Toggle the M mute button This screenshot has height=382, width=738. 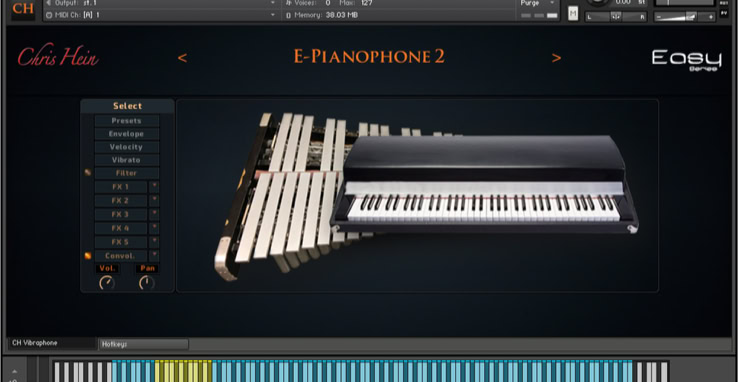pos(573,14)
